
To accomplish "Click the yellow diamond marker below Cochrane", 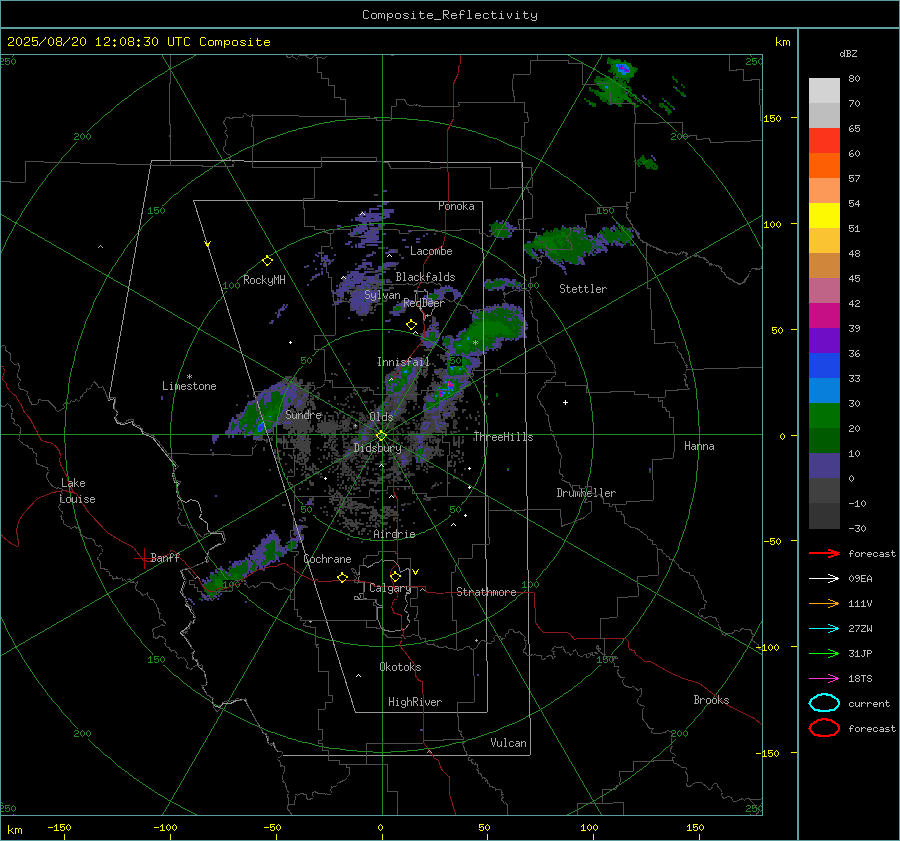I will pos(342,577).
